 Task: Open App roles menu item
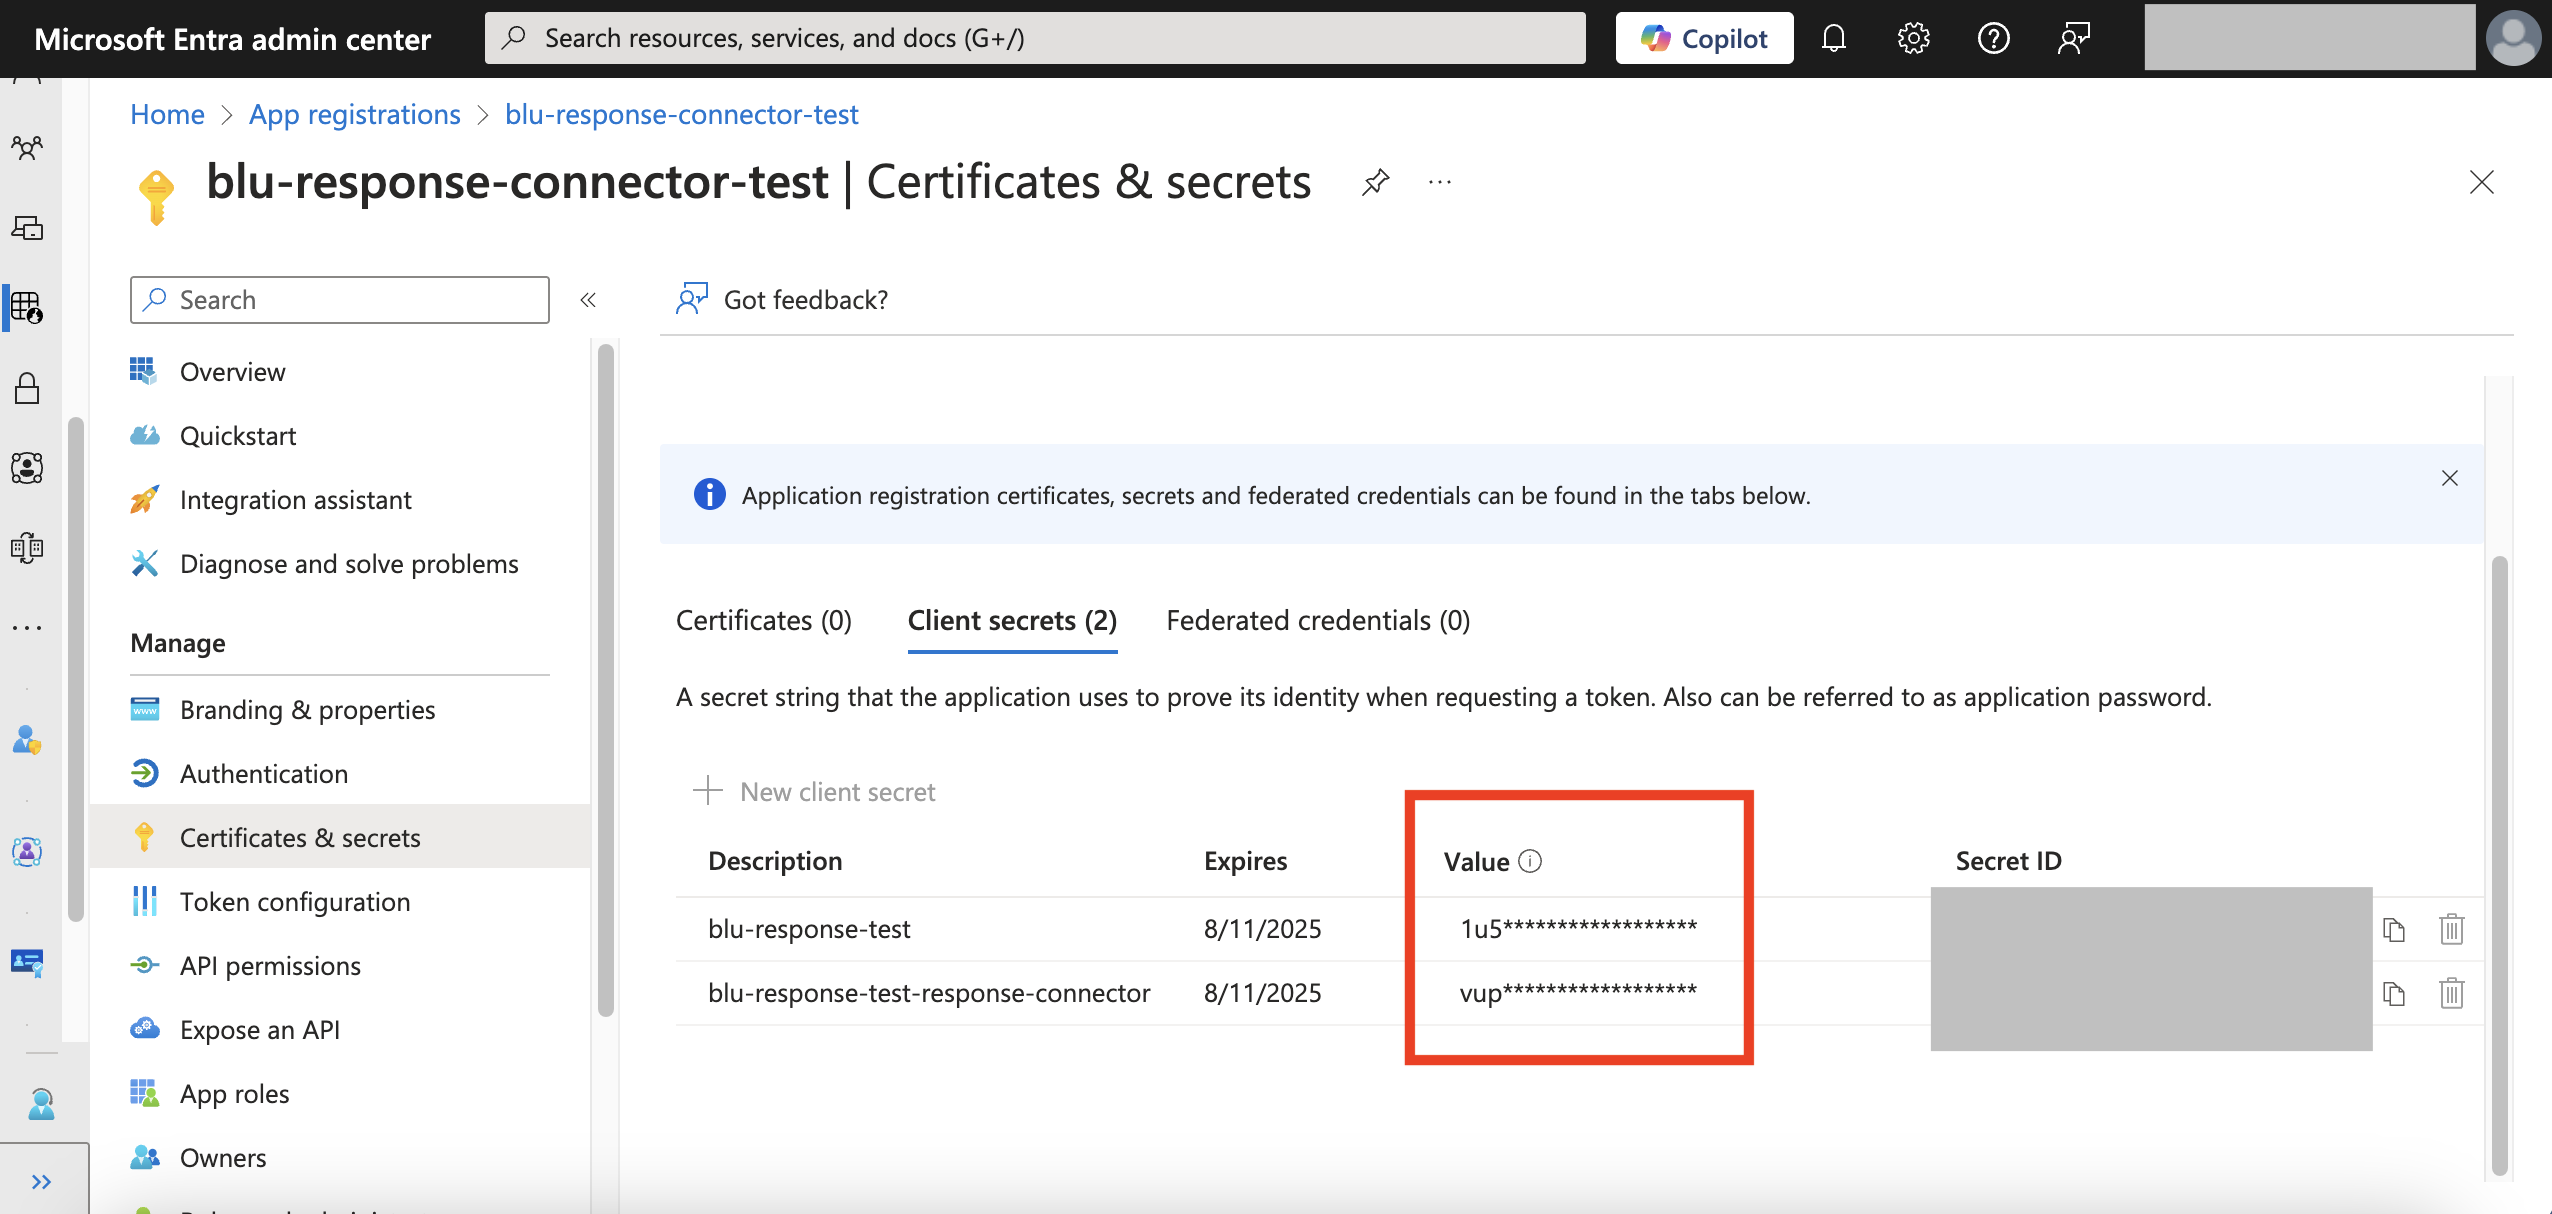click(x=340, y=1094)
